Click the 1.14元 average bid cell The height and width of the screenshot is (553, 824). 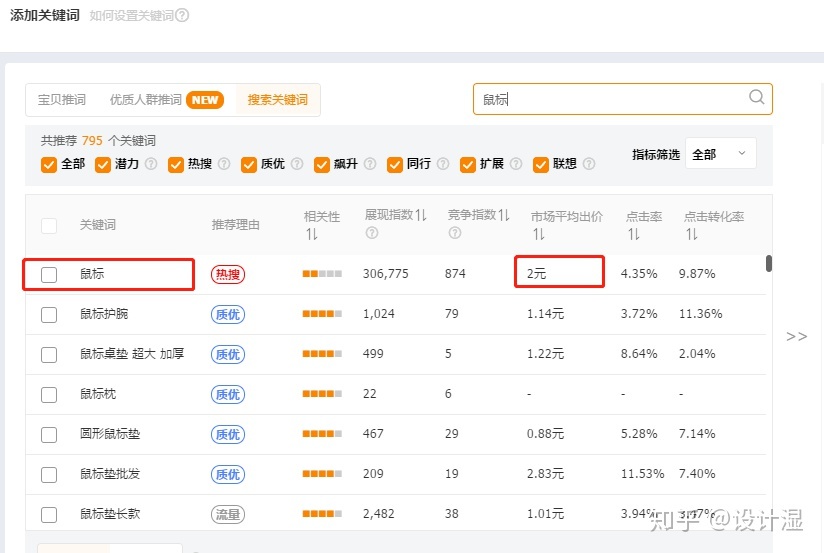click(x=545, y=314)
